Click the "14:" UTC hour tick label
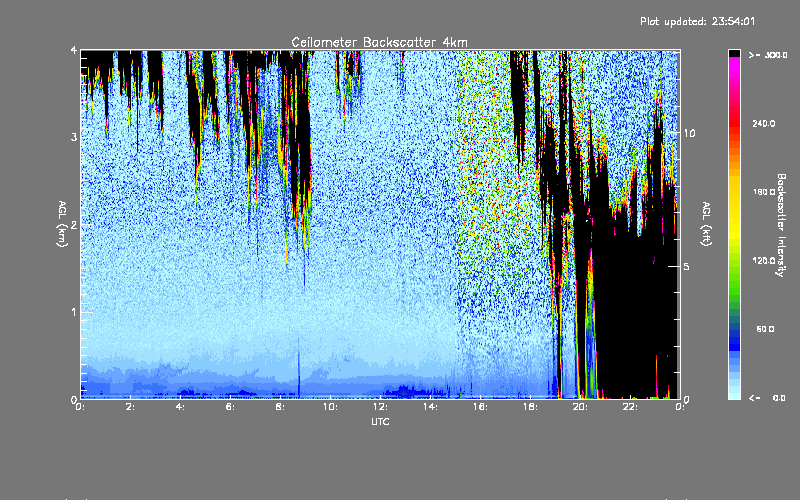The height and width of the screenshot is (500, 800). [430, 407]
